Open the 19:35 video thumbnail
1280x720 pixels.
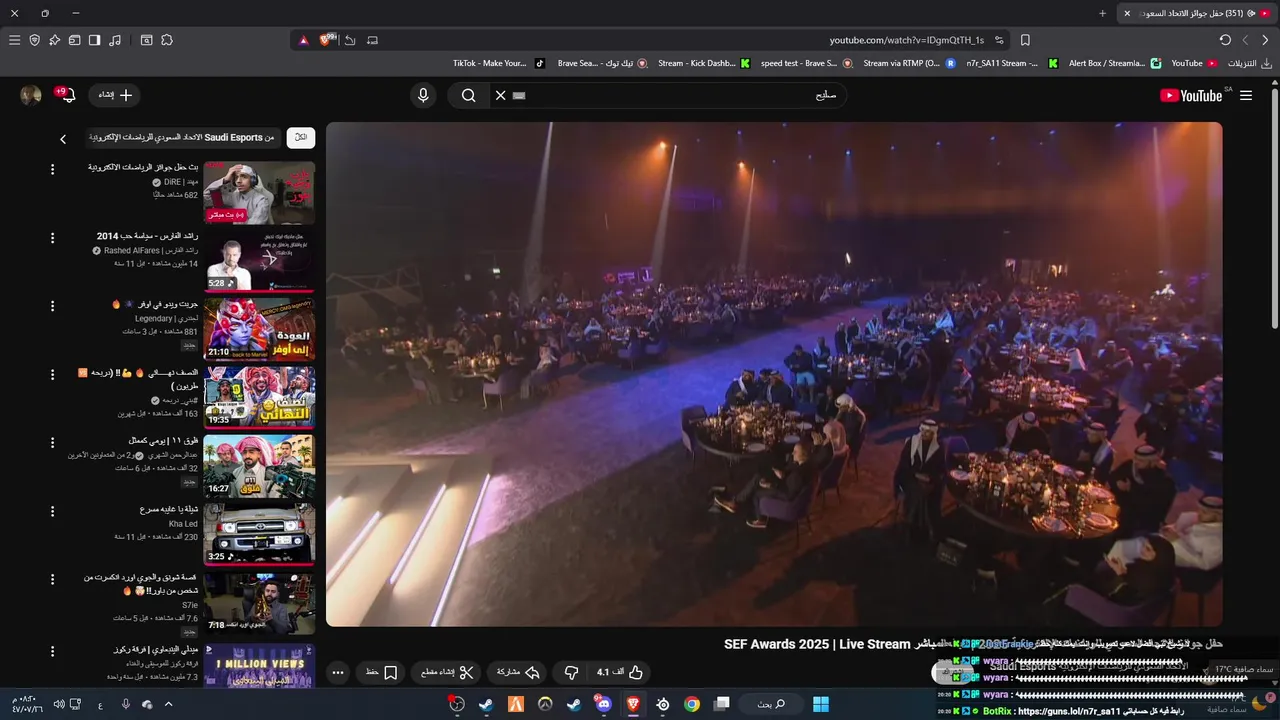pos(259,397)
